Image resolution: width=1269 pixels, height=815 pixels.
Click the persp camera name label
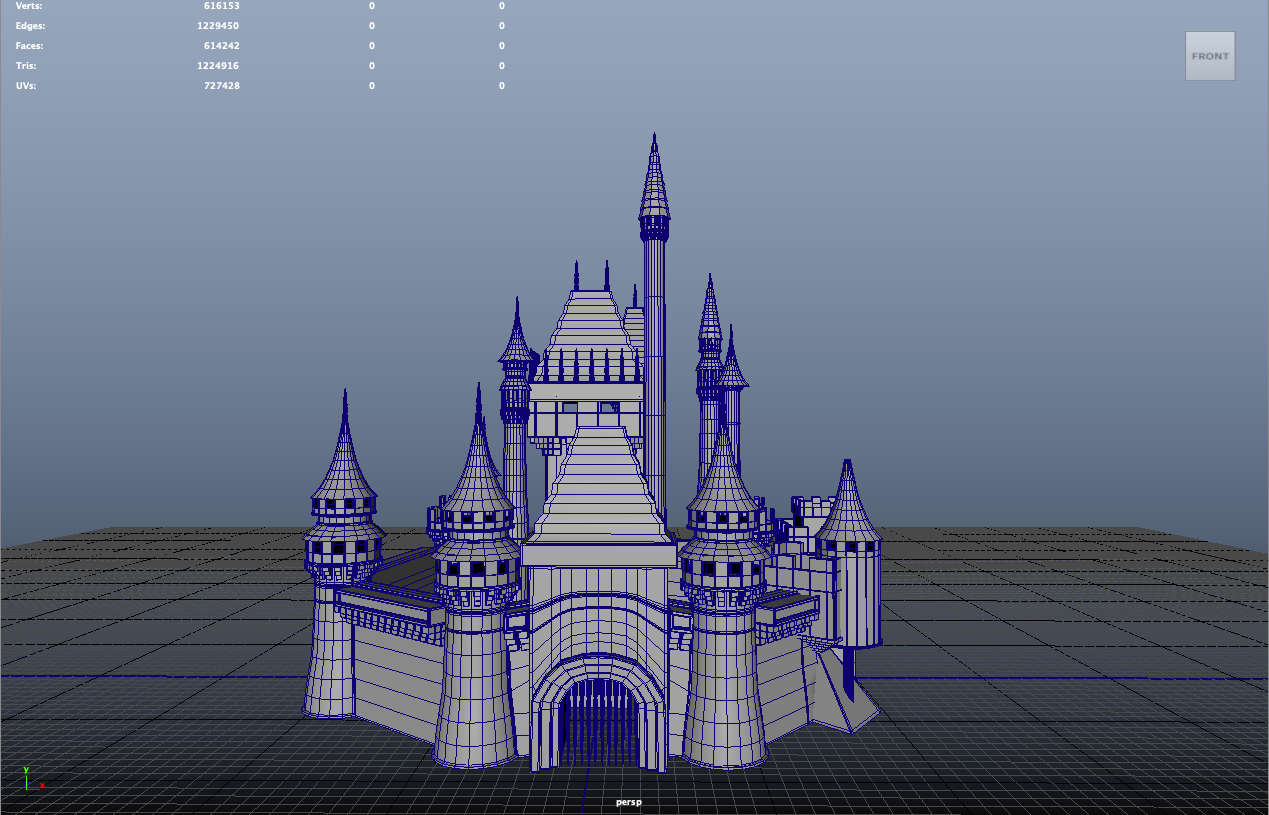629,802
